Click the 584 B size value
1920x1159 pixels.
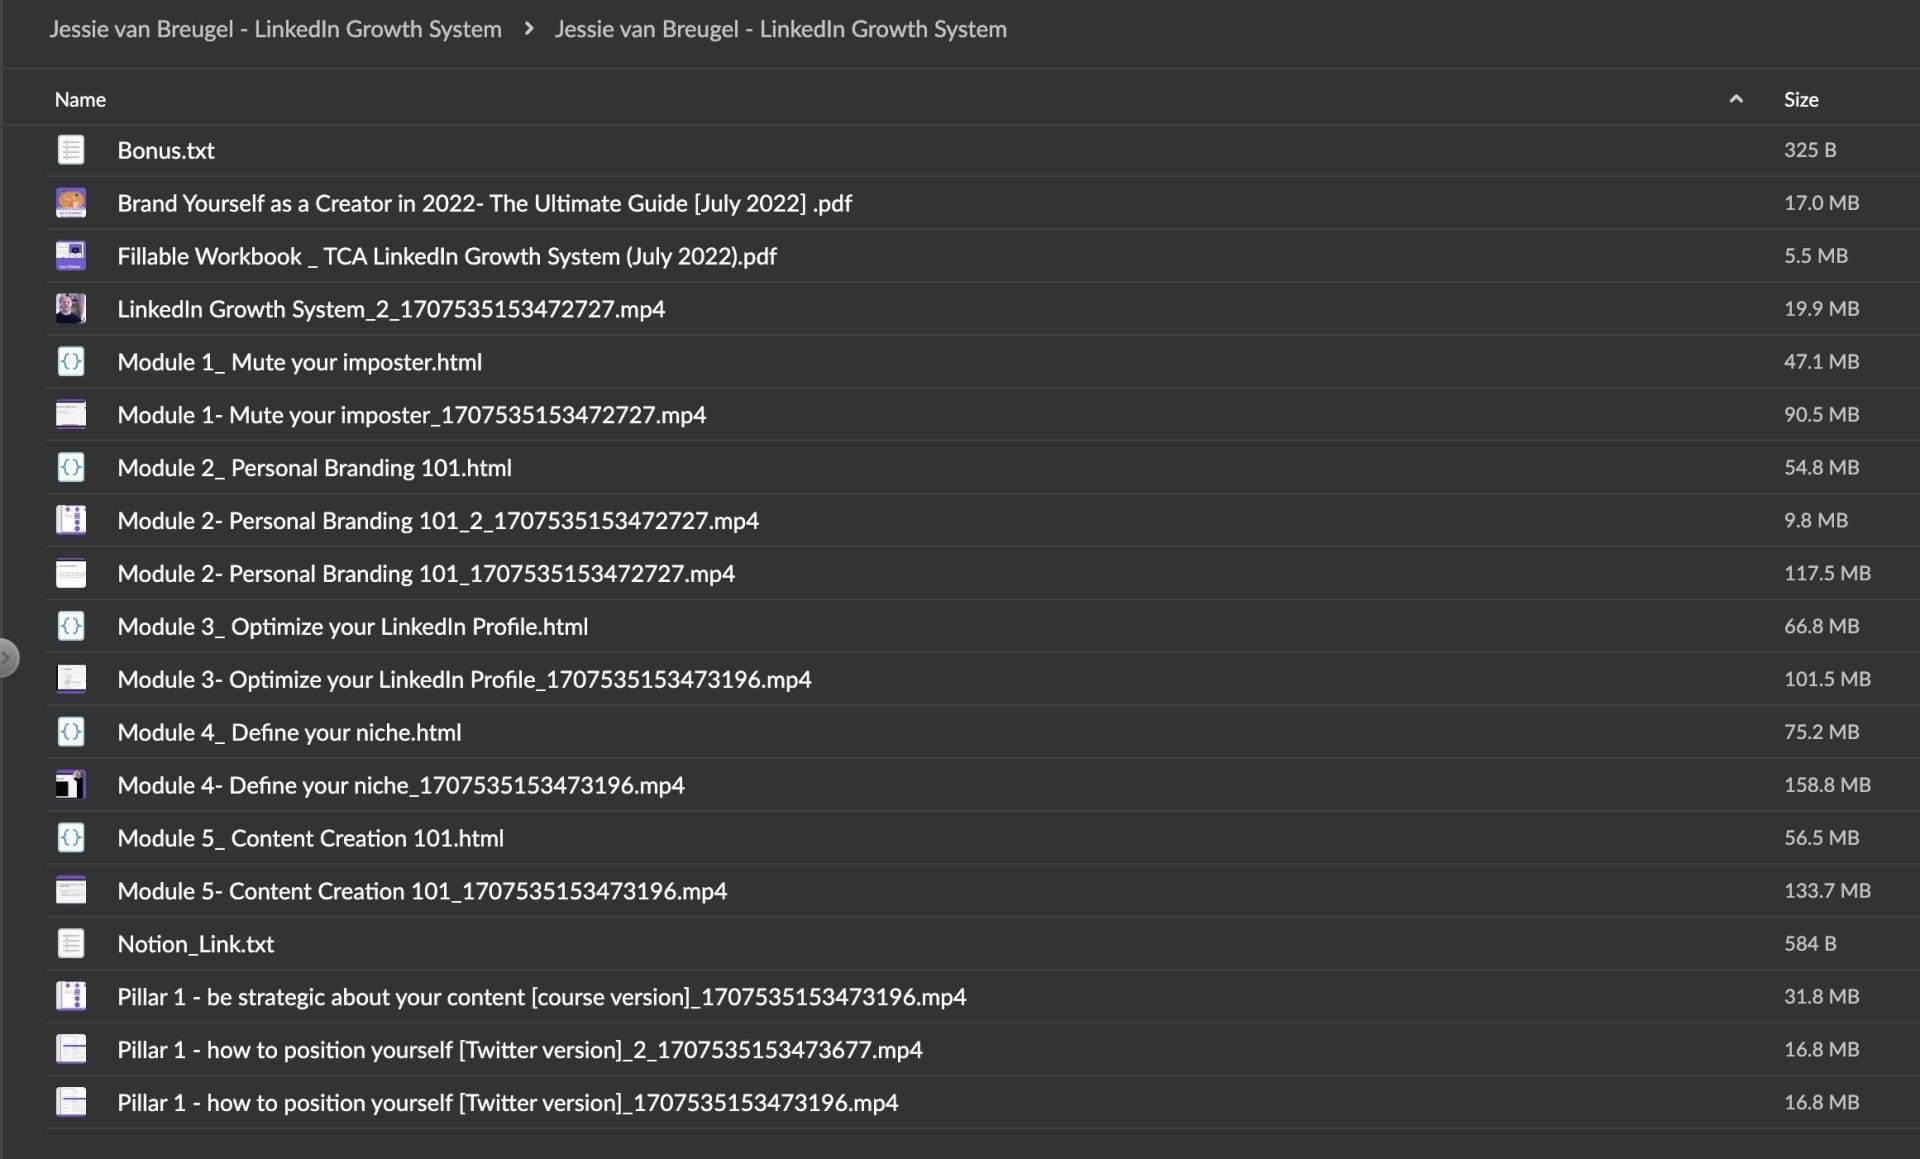coord(1810,945)
